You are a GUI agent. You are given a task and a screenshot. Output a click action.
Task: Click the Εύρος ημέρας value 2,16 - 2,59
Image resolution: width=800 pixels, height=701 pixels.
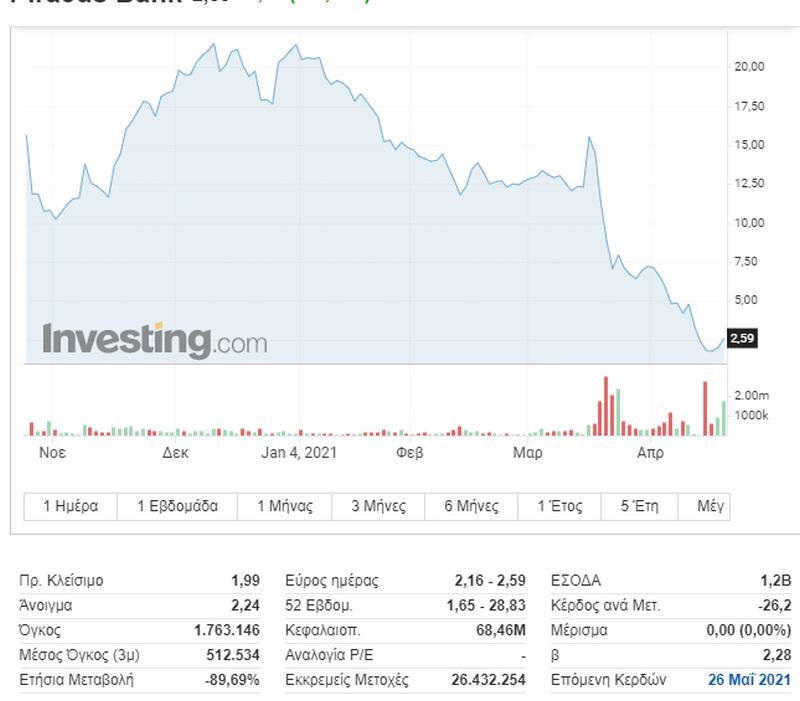pyautogui.click(x=490, y=581)
